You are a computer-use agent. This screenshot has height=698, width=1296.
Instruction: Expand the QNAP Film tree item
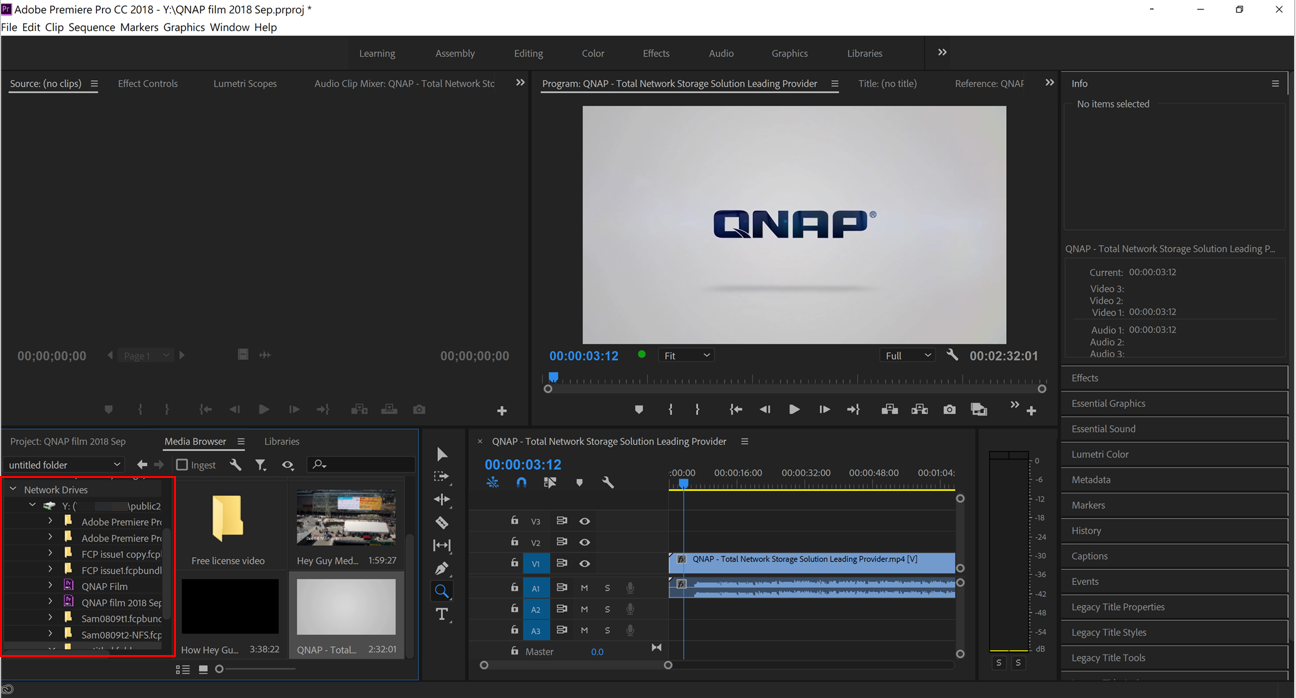point(50,586)
